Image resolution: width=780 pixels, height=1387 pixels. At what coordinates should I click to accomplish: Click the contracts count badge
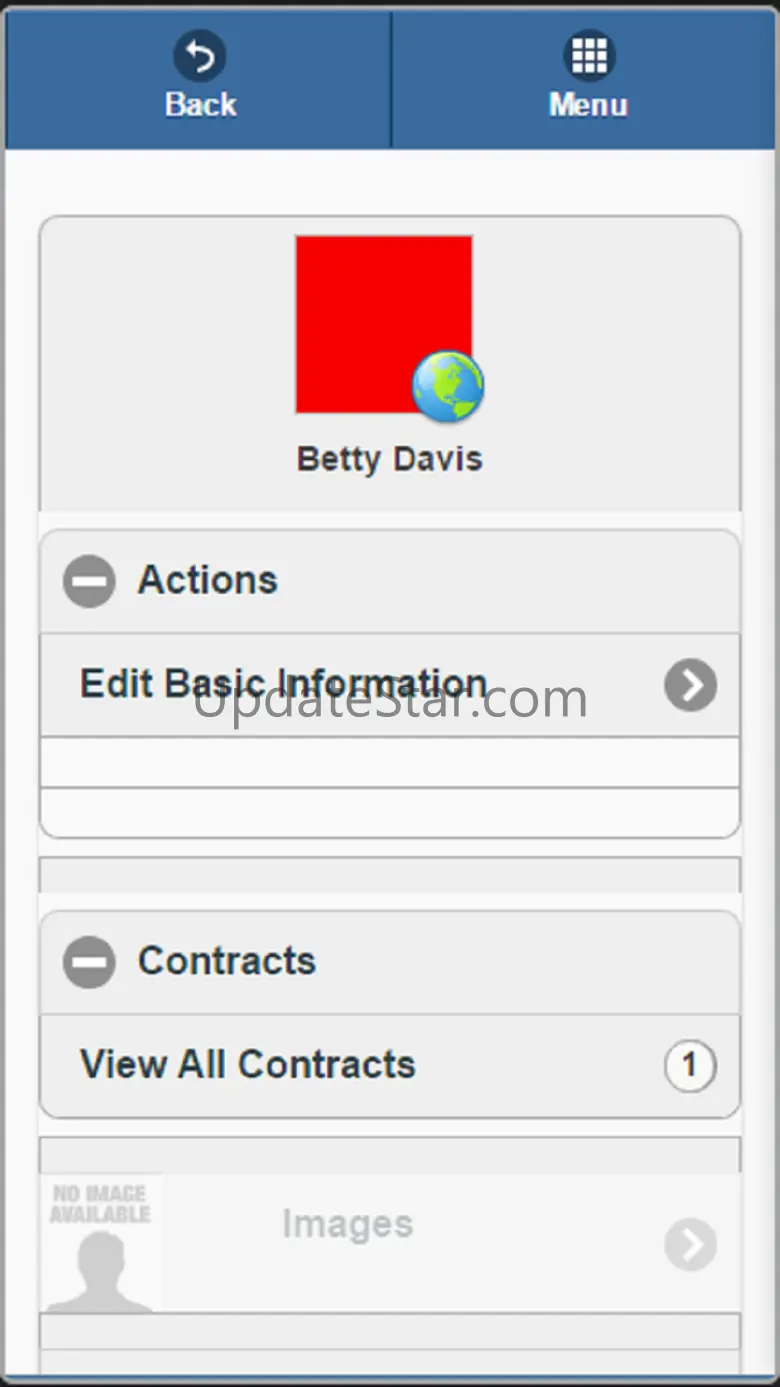coord(689,1065)
